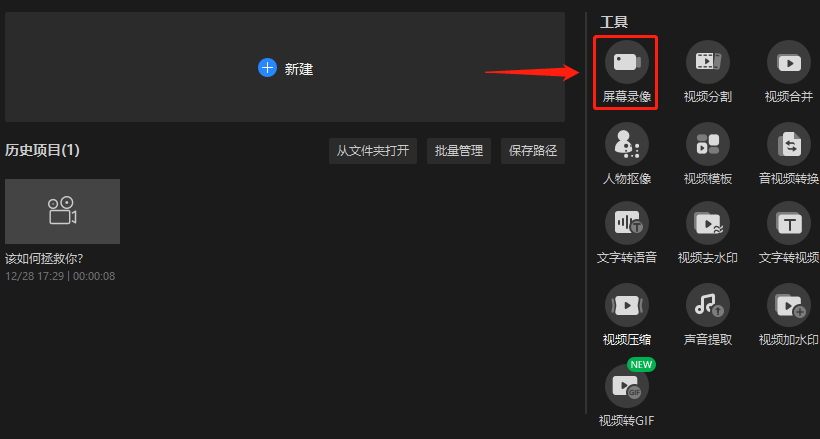
Task: Click the blue plus 新建 icon
Action: [267, 67]
